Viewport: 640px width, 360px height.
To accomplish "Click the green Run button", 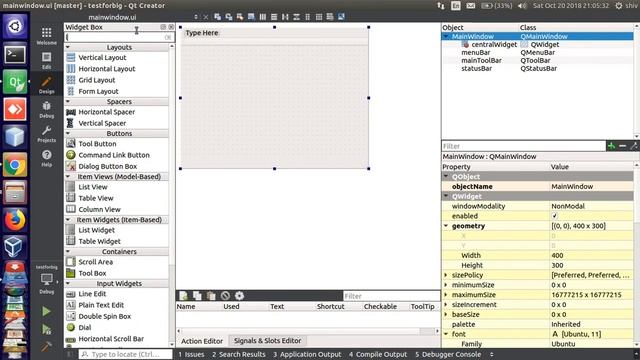I will click(x=46, y=311).
